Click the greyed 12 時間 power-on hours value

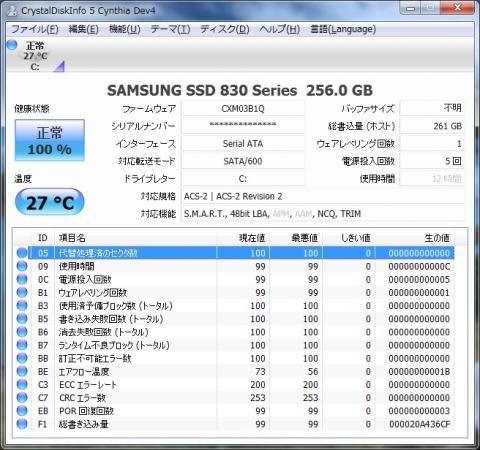point(432,179)
